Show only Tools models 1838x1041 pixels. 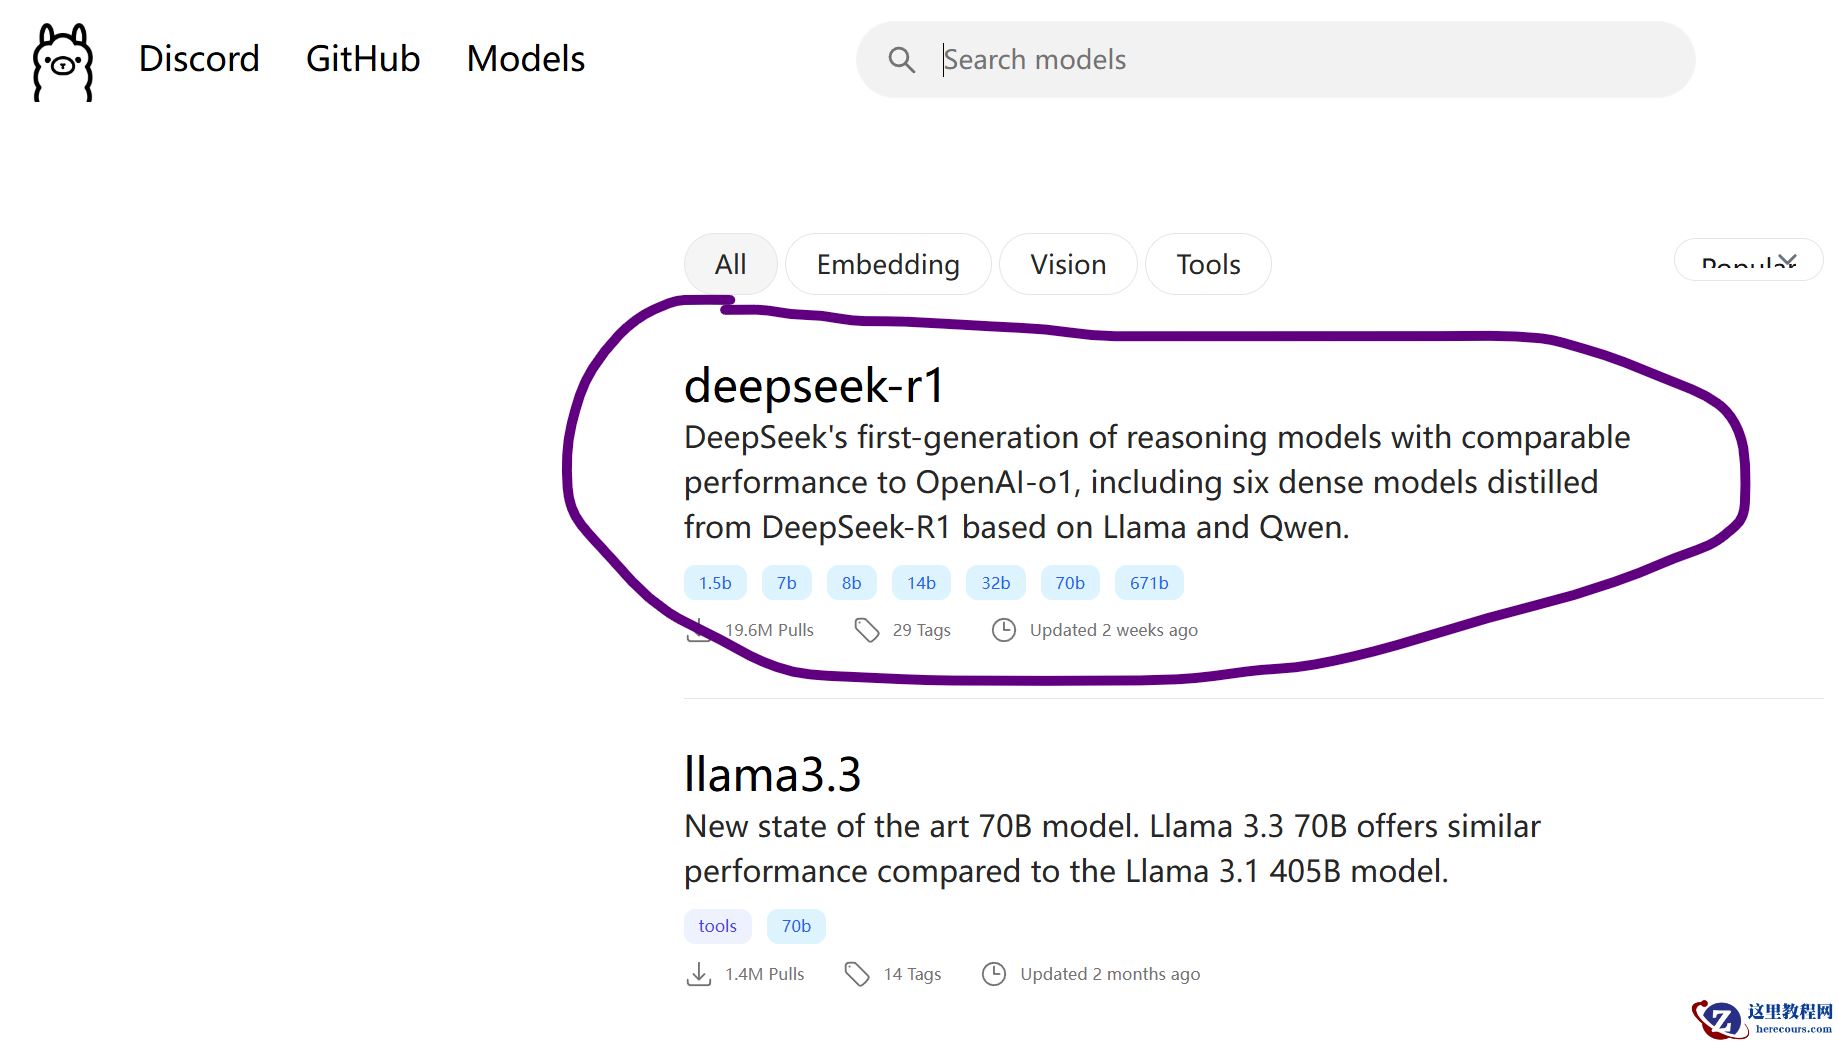[x=1208, y=264]
